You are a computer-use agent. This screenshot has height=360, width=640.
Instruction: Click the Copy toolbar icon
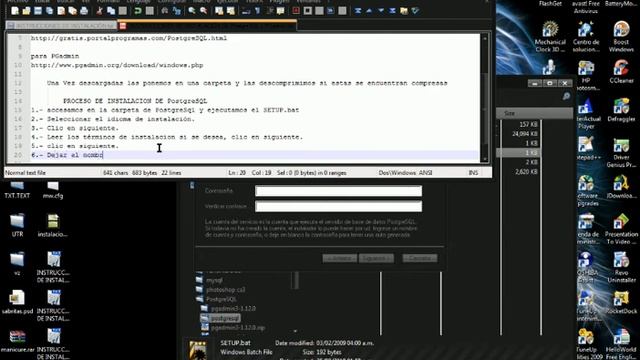[x=111, y=11]
